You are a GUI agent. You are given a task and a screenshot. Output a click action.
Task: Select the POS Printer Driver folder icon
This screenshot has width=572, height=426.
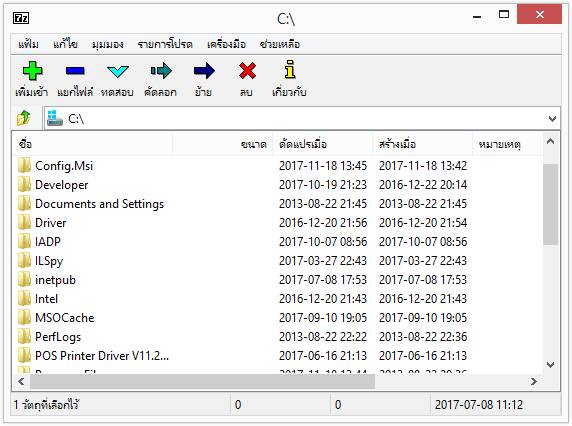click(24, 355)
